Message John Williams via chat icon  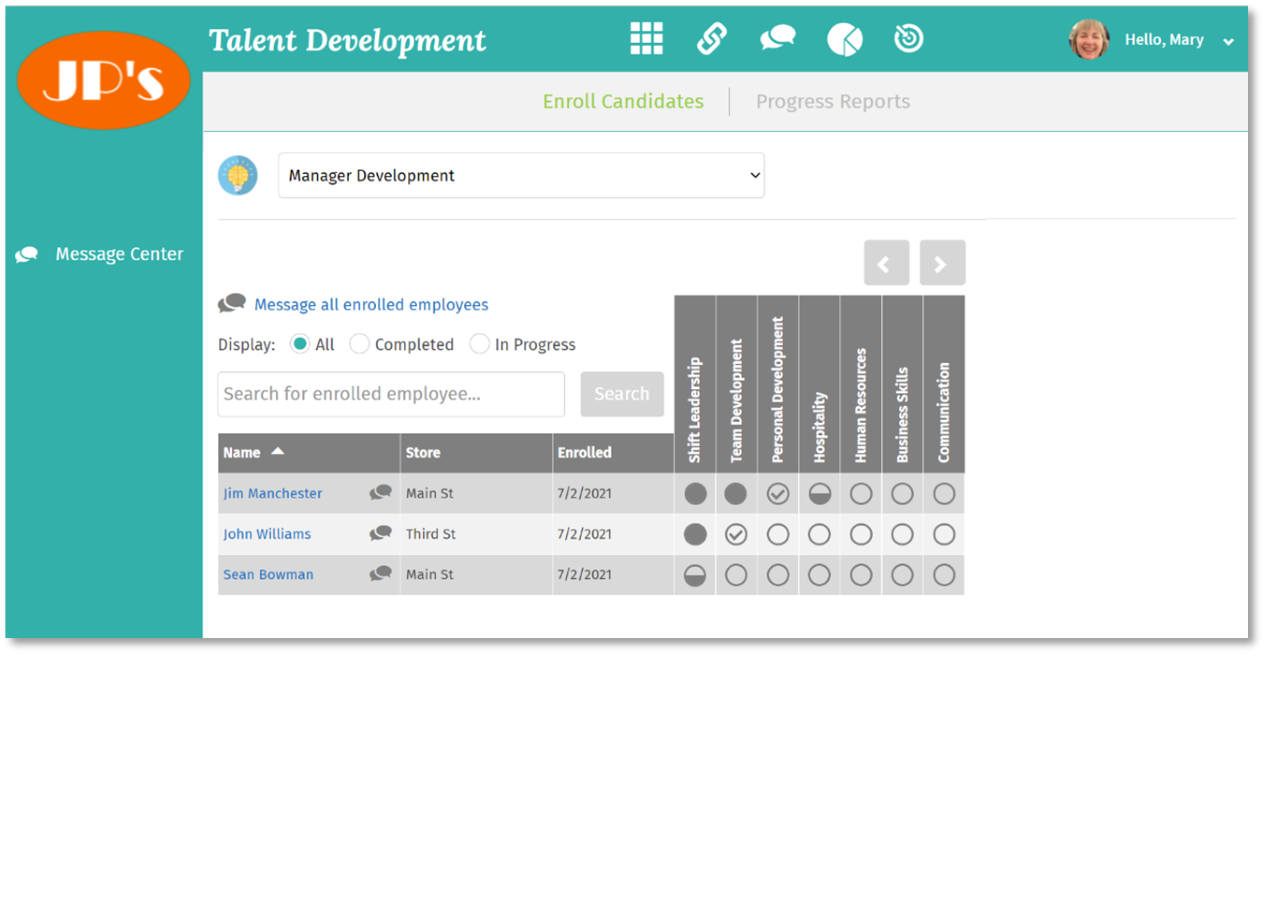tap(380, 533)
